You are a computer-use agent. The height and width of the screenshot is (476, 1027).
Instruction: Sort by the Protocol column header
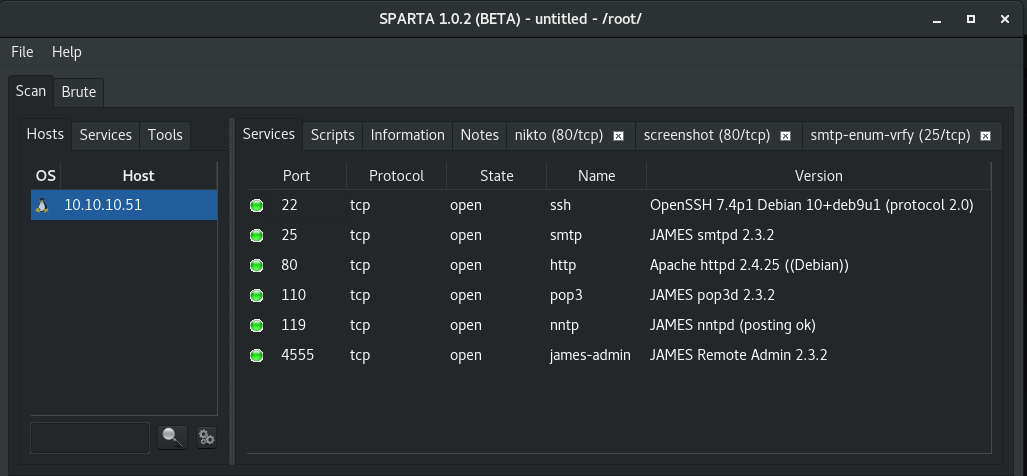pyautogui.click(x=396, y=176)
